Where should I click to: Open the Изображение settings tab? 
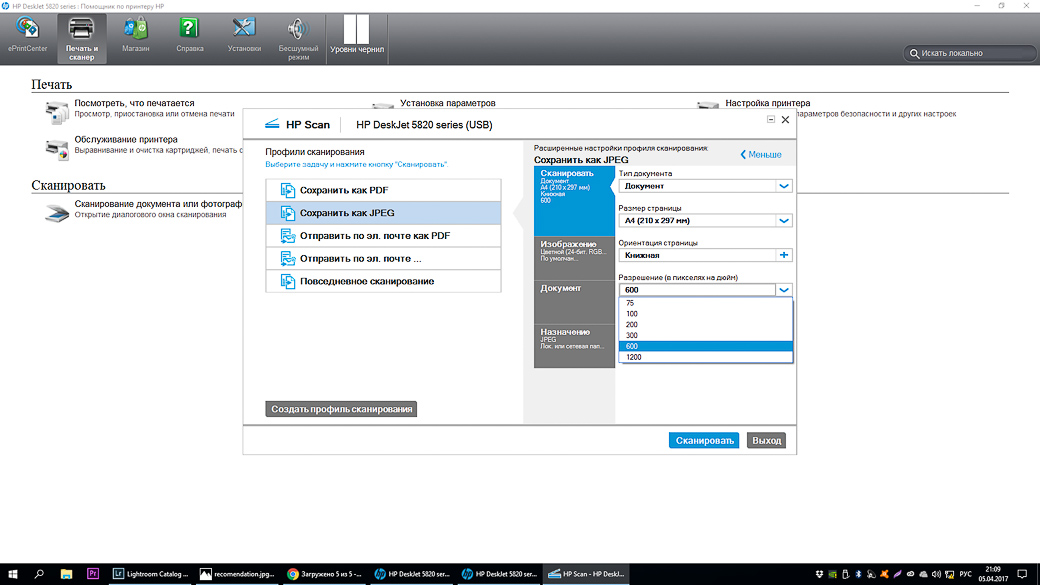pos(574,258)
